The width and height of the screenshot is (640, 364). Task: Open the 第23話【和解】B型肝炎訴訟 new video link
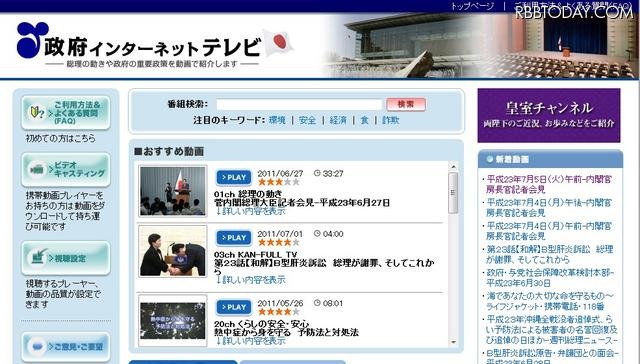(x=549, y=254)
